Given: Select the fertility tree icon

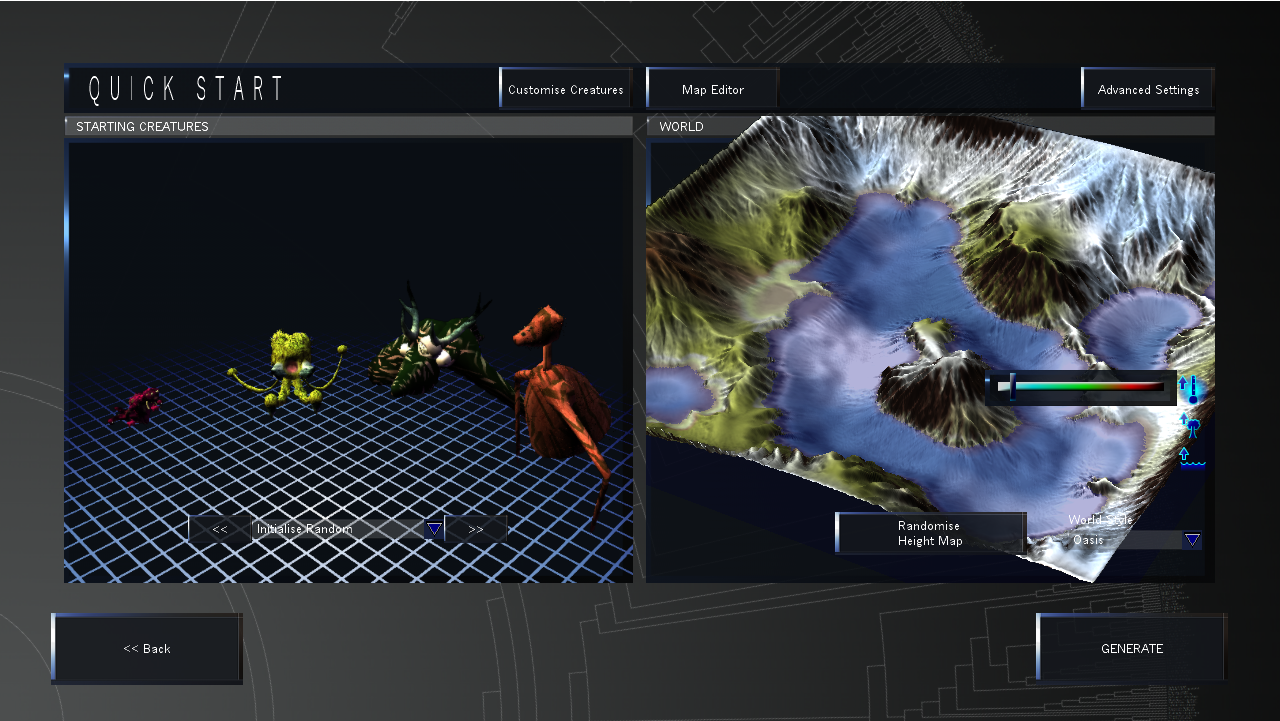Looking at the screenshot, I should 1190,426.
